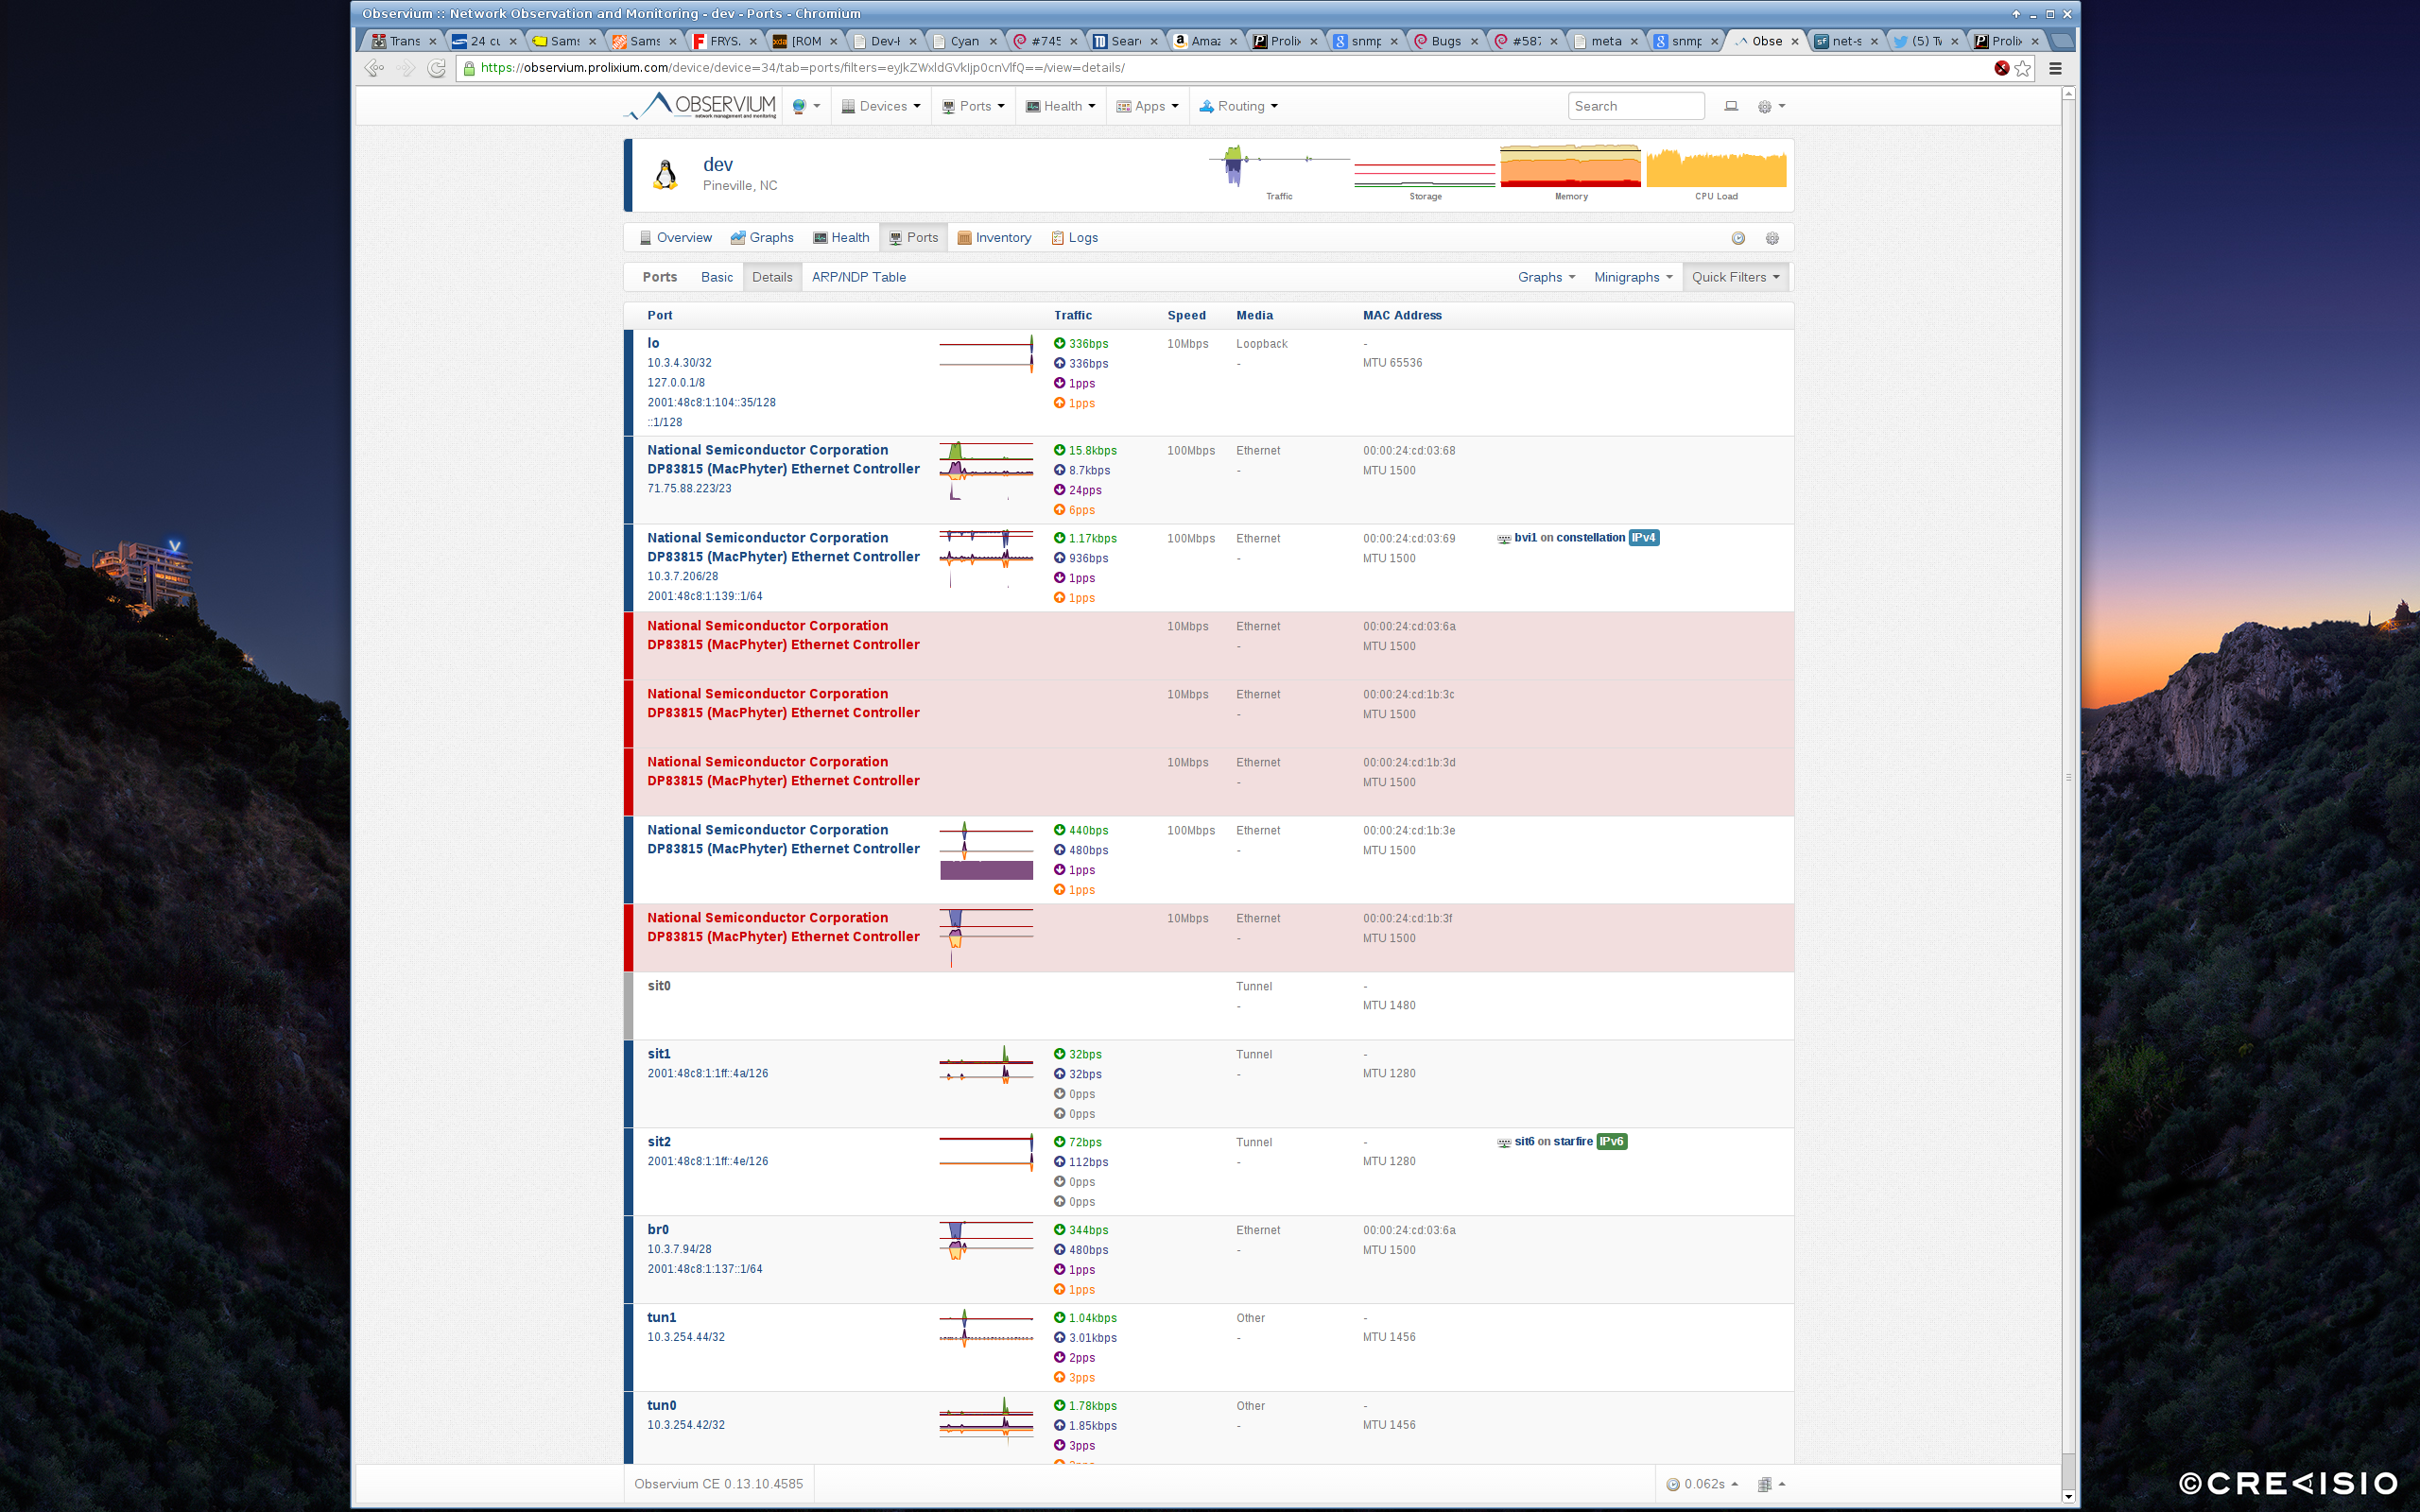Click the 71.75.88.223/23 address
The height and width of the screenshot is (1512, 2420).
coord(689,489)
